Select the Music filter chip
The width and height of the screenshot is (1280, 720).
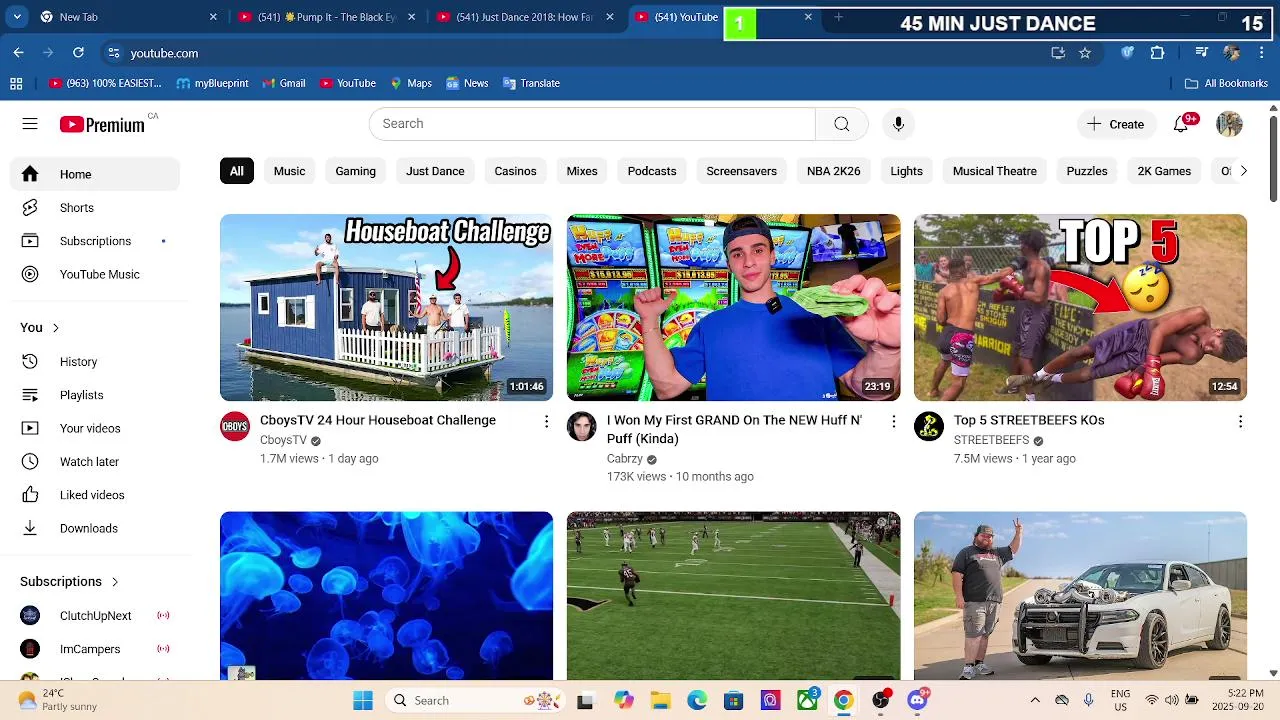click(x=289, y=171)
